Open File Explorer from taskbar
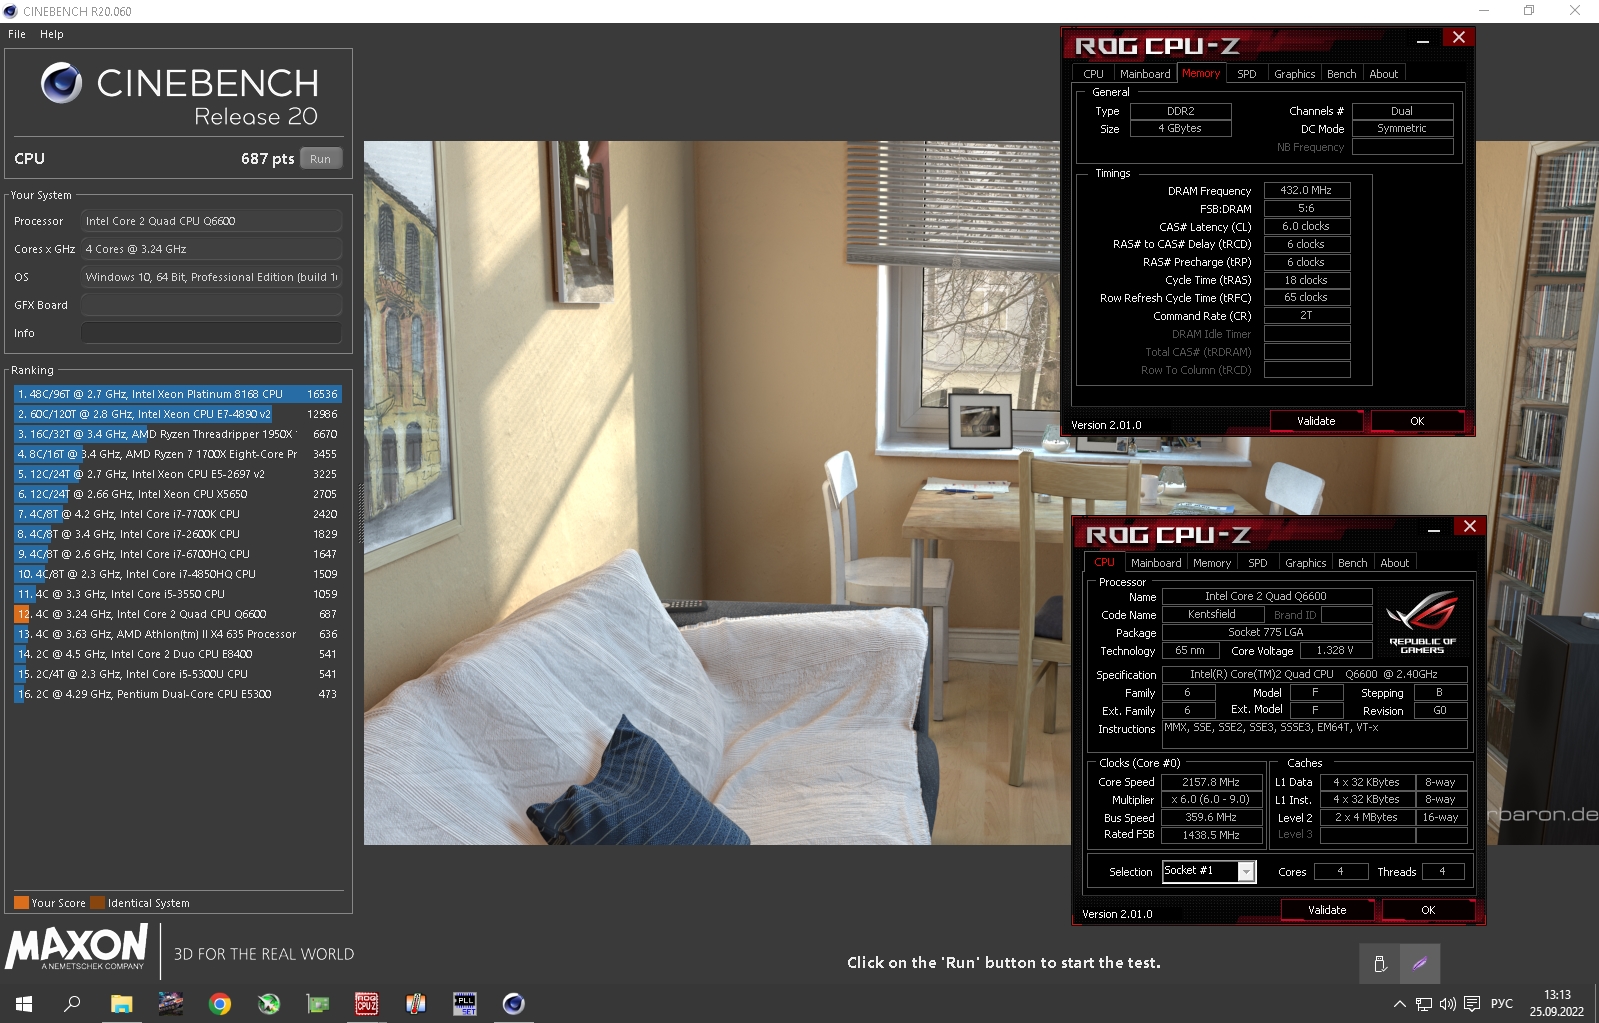 121,1003
